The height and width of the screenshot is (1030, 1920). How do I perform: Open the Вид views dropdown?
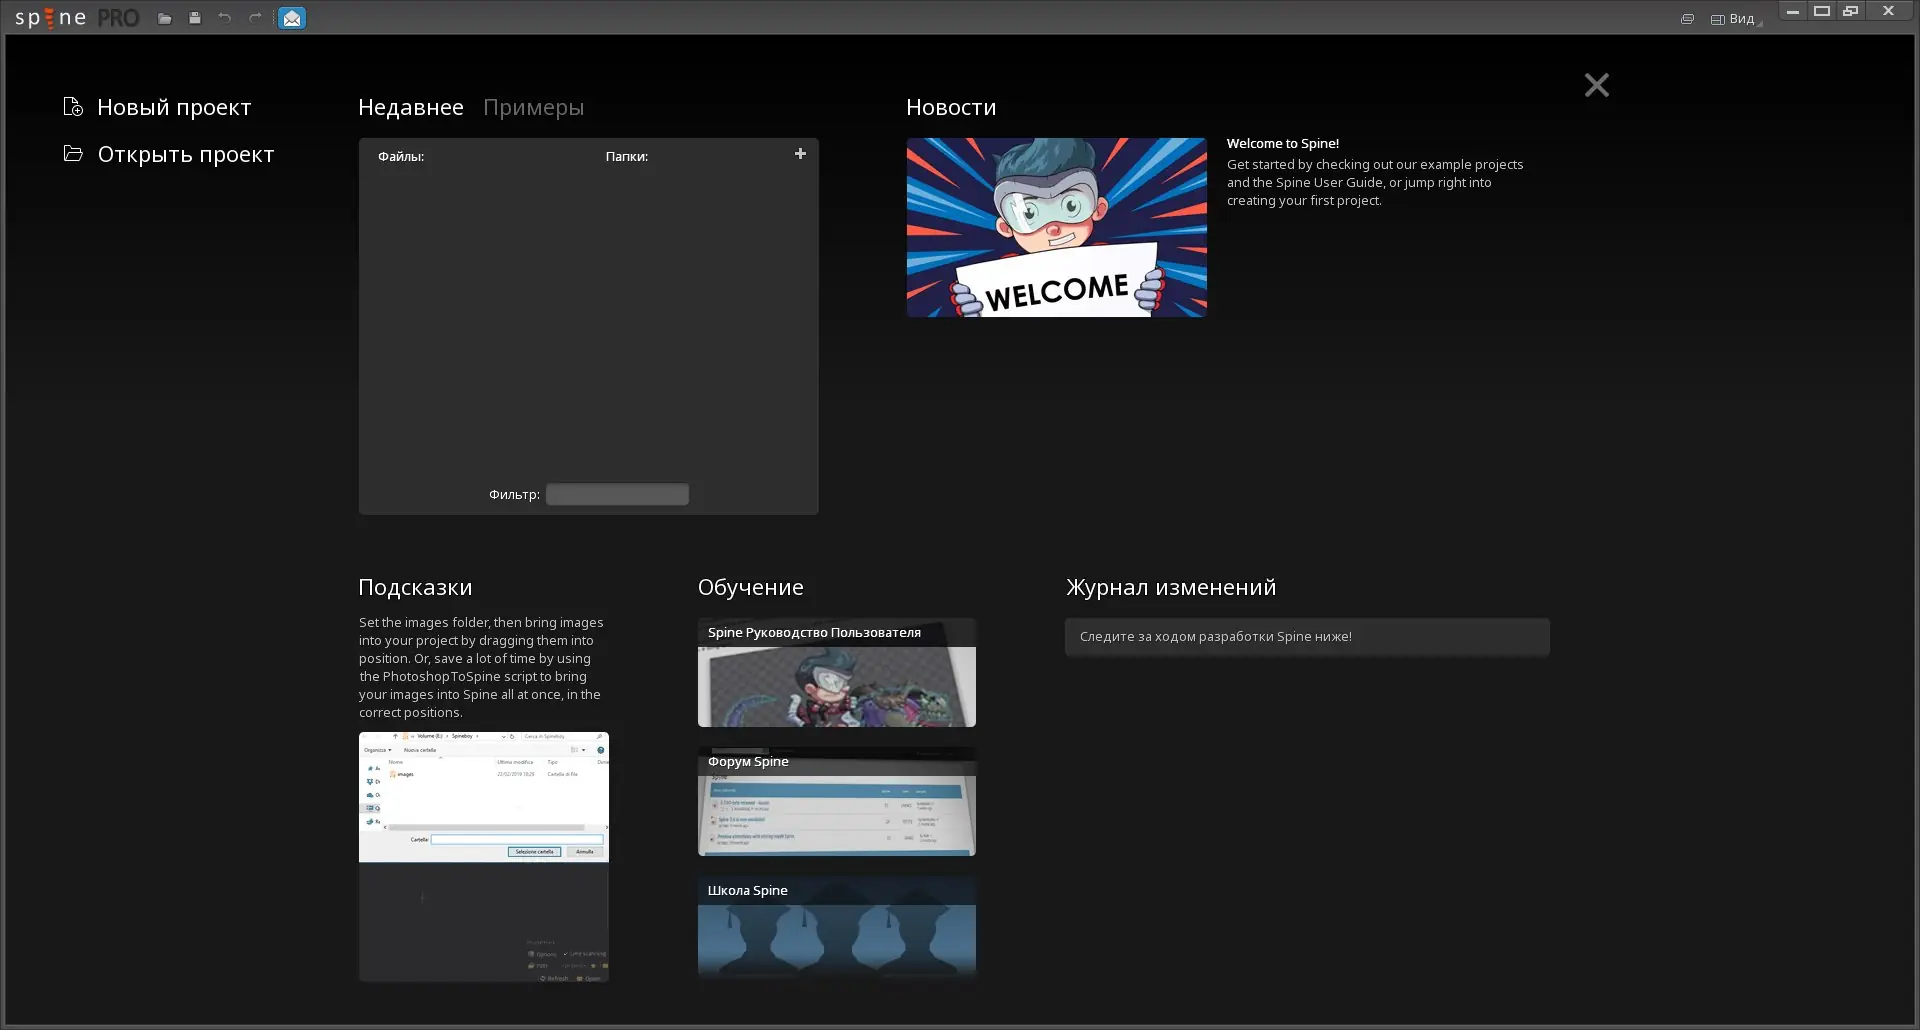pos(1734,19)
